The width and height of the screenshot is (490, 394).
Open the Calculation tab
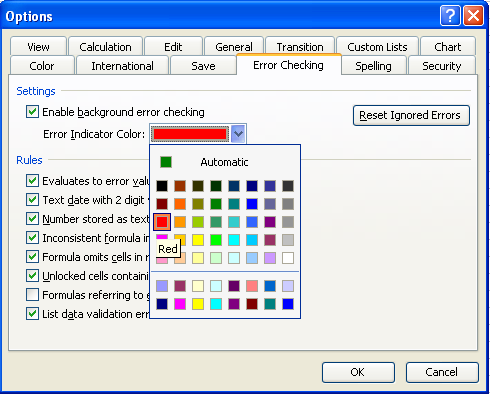point(105,47)
